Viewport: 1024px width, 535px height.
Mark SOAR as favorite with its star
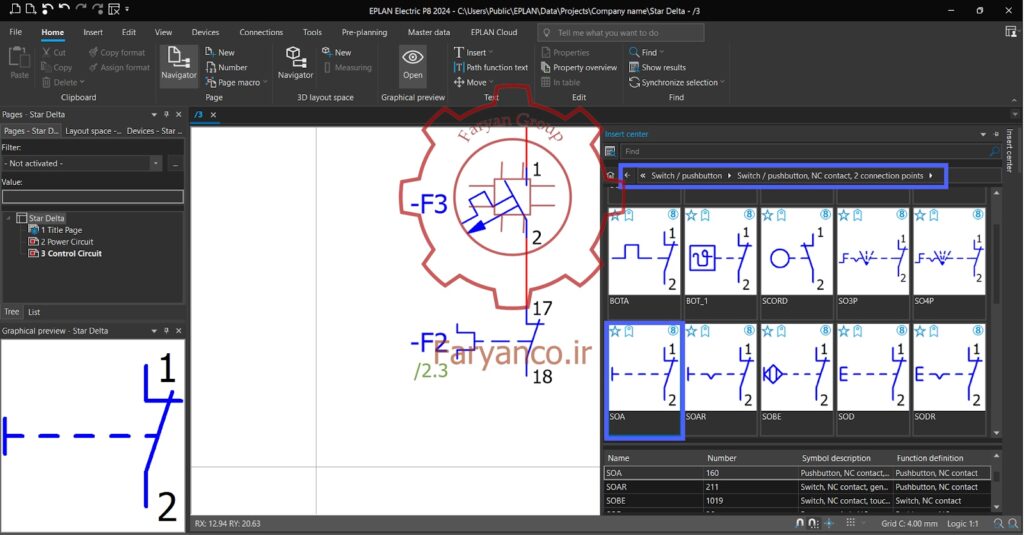coord(692,331)
